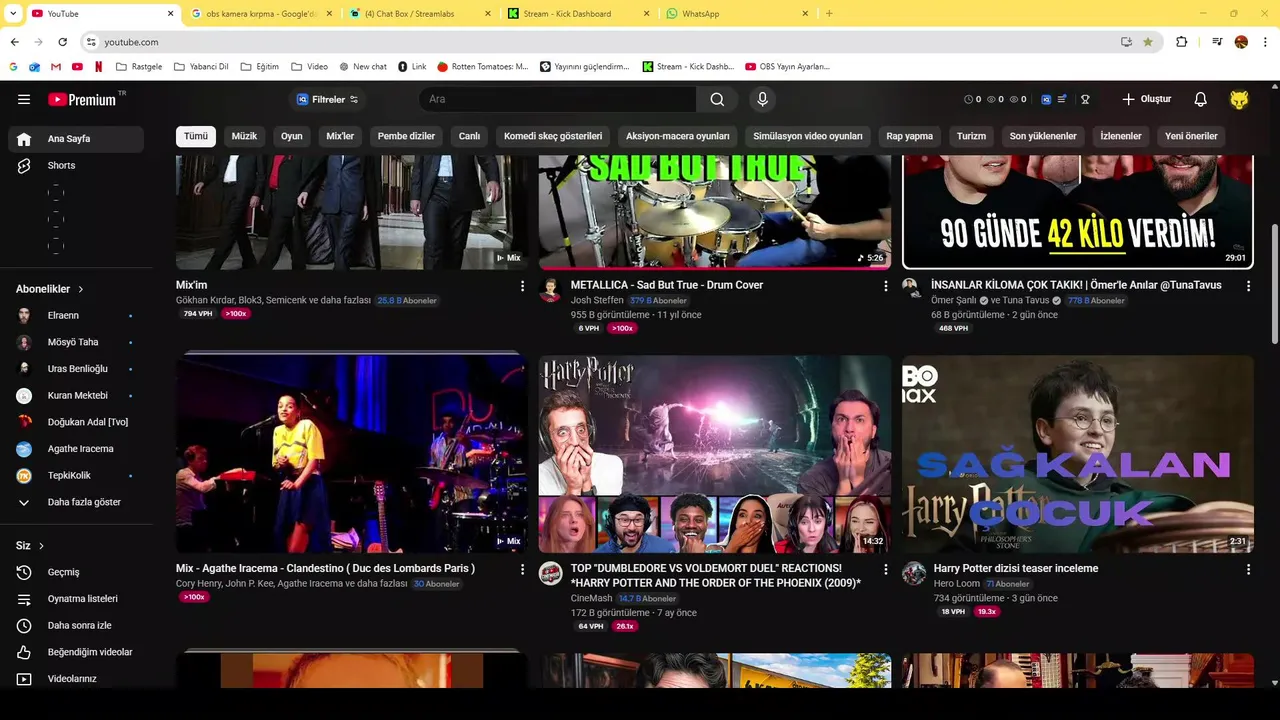Open the Yabancı Dil bookmarks folder

[201, 66]
